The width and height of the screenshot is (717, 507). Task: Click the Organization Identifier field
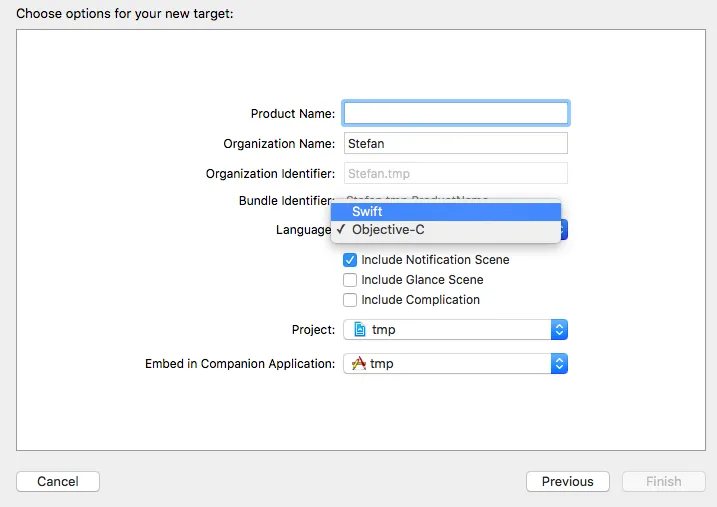456,173
